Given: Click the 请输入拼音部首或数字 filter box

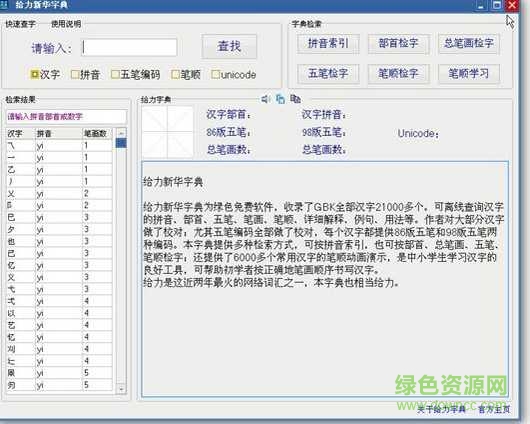Looking at the screenshot, I should coord(66,117).
